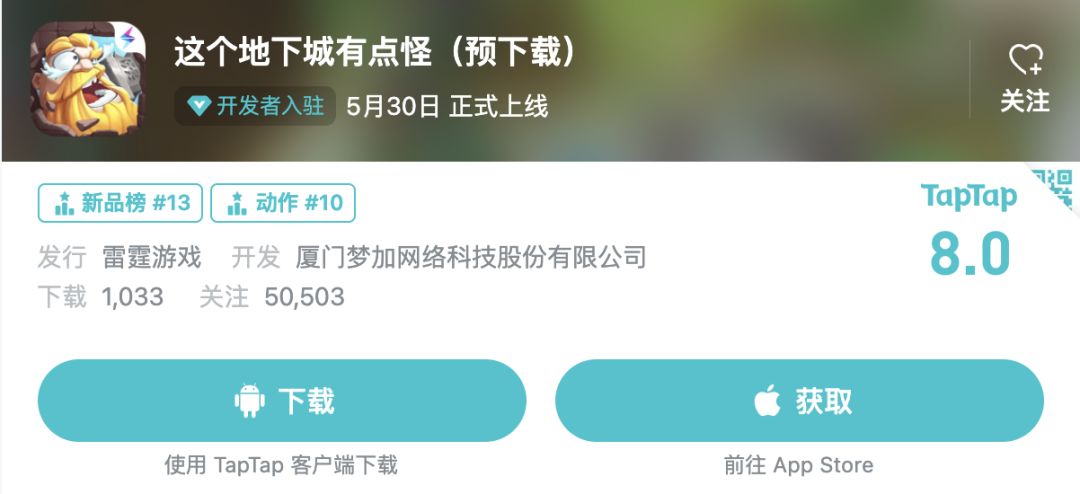The width and height of the screenshot is (1080, 494).
Task: Click the 8.0 rating score
Action: point(970,254)
